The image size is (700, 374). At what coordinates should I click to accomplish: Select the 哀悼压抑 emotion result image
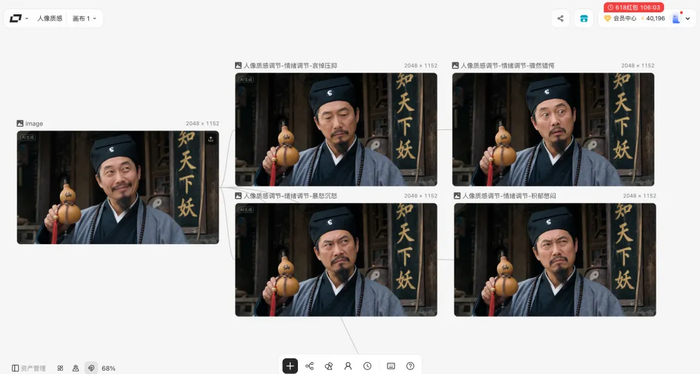click(336, 129)
